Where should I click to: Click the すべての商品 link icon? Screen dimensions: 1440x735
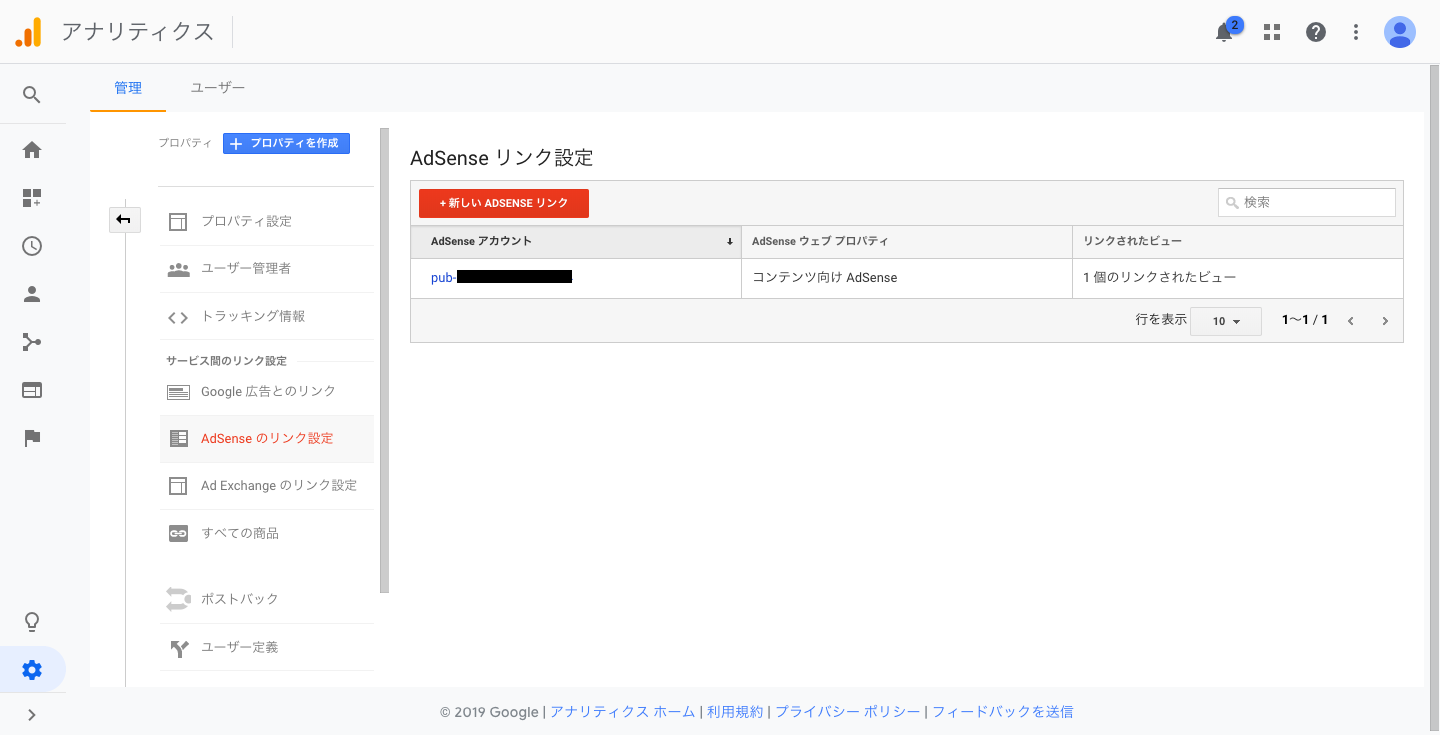pos(178,534)
